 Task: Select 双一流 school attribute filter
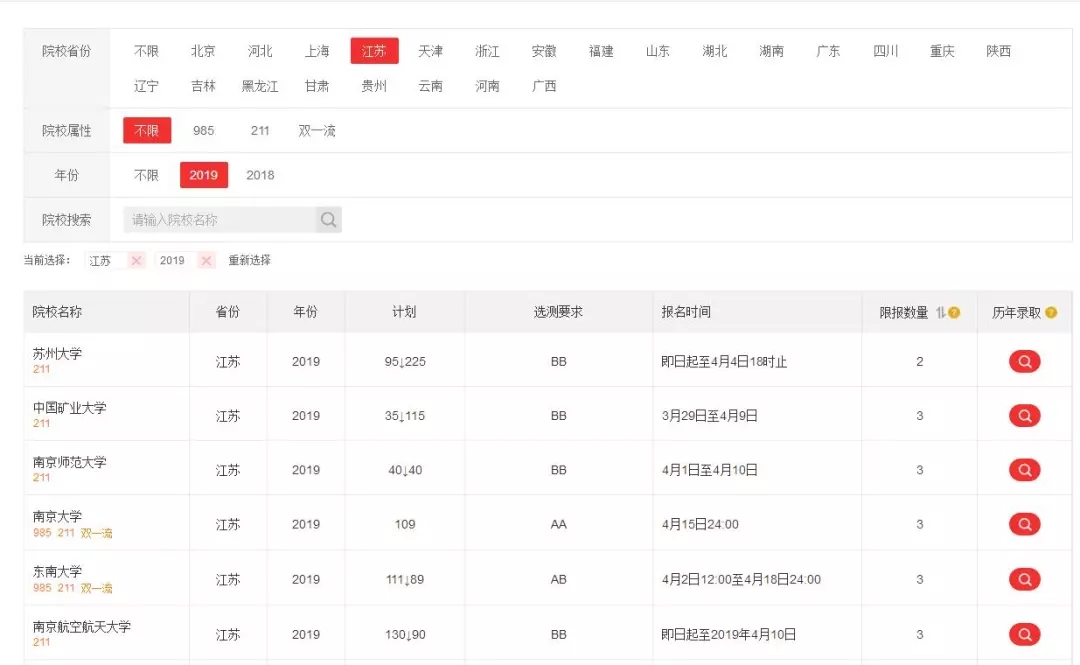click(317, 131)
